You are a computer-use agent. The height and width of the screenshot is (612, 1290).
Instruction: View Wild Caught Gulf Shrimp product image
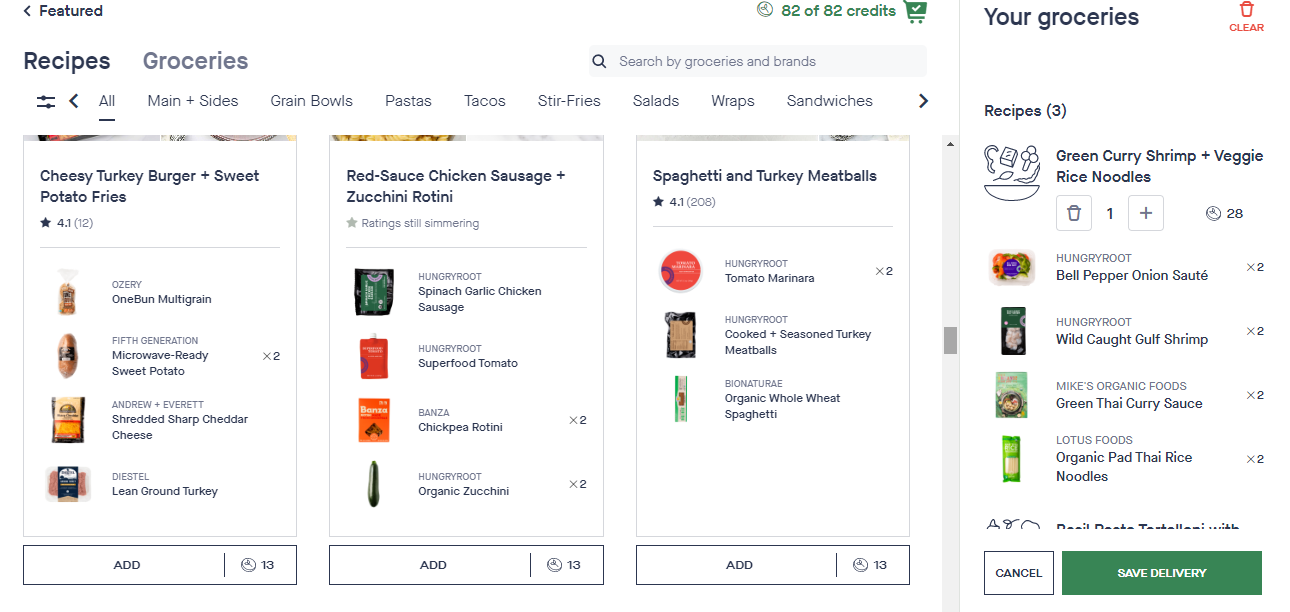click(1012, 331)
